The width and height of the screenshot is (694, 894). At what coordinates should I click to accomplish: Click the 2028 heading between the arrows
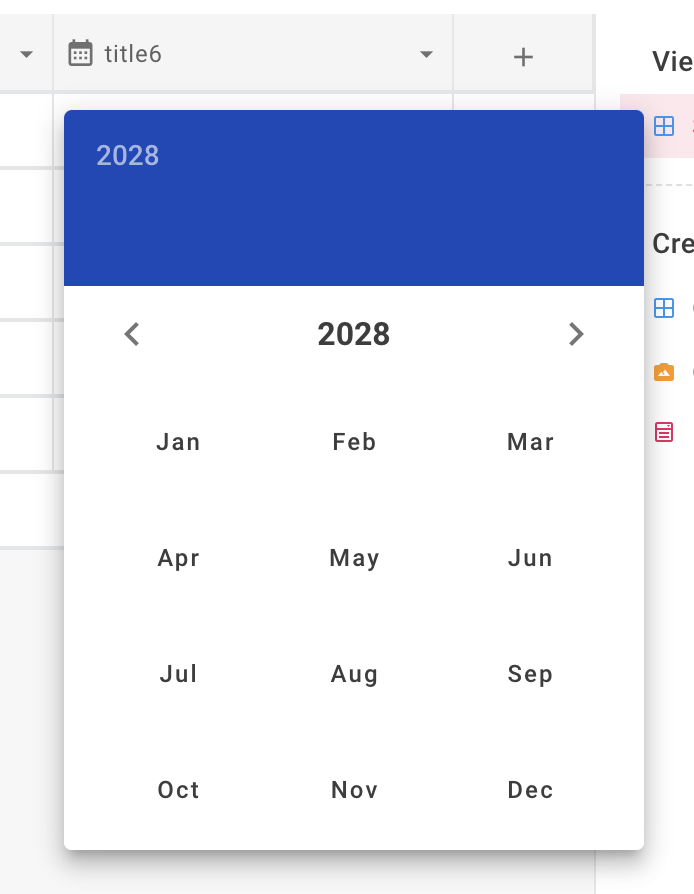354,334
